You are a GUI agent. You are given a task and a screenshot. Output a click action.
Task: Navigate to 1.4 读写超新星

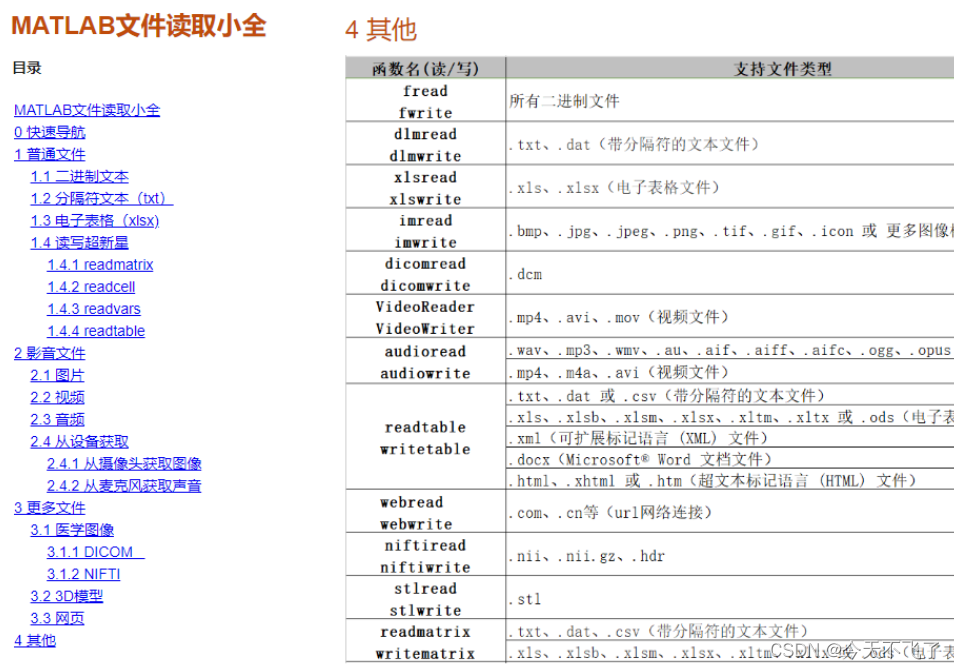[x=80, y=243]
